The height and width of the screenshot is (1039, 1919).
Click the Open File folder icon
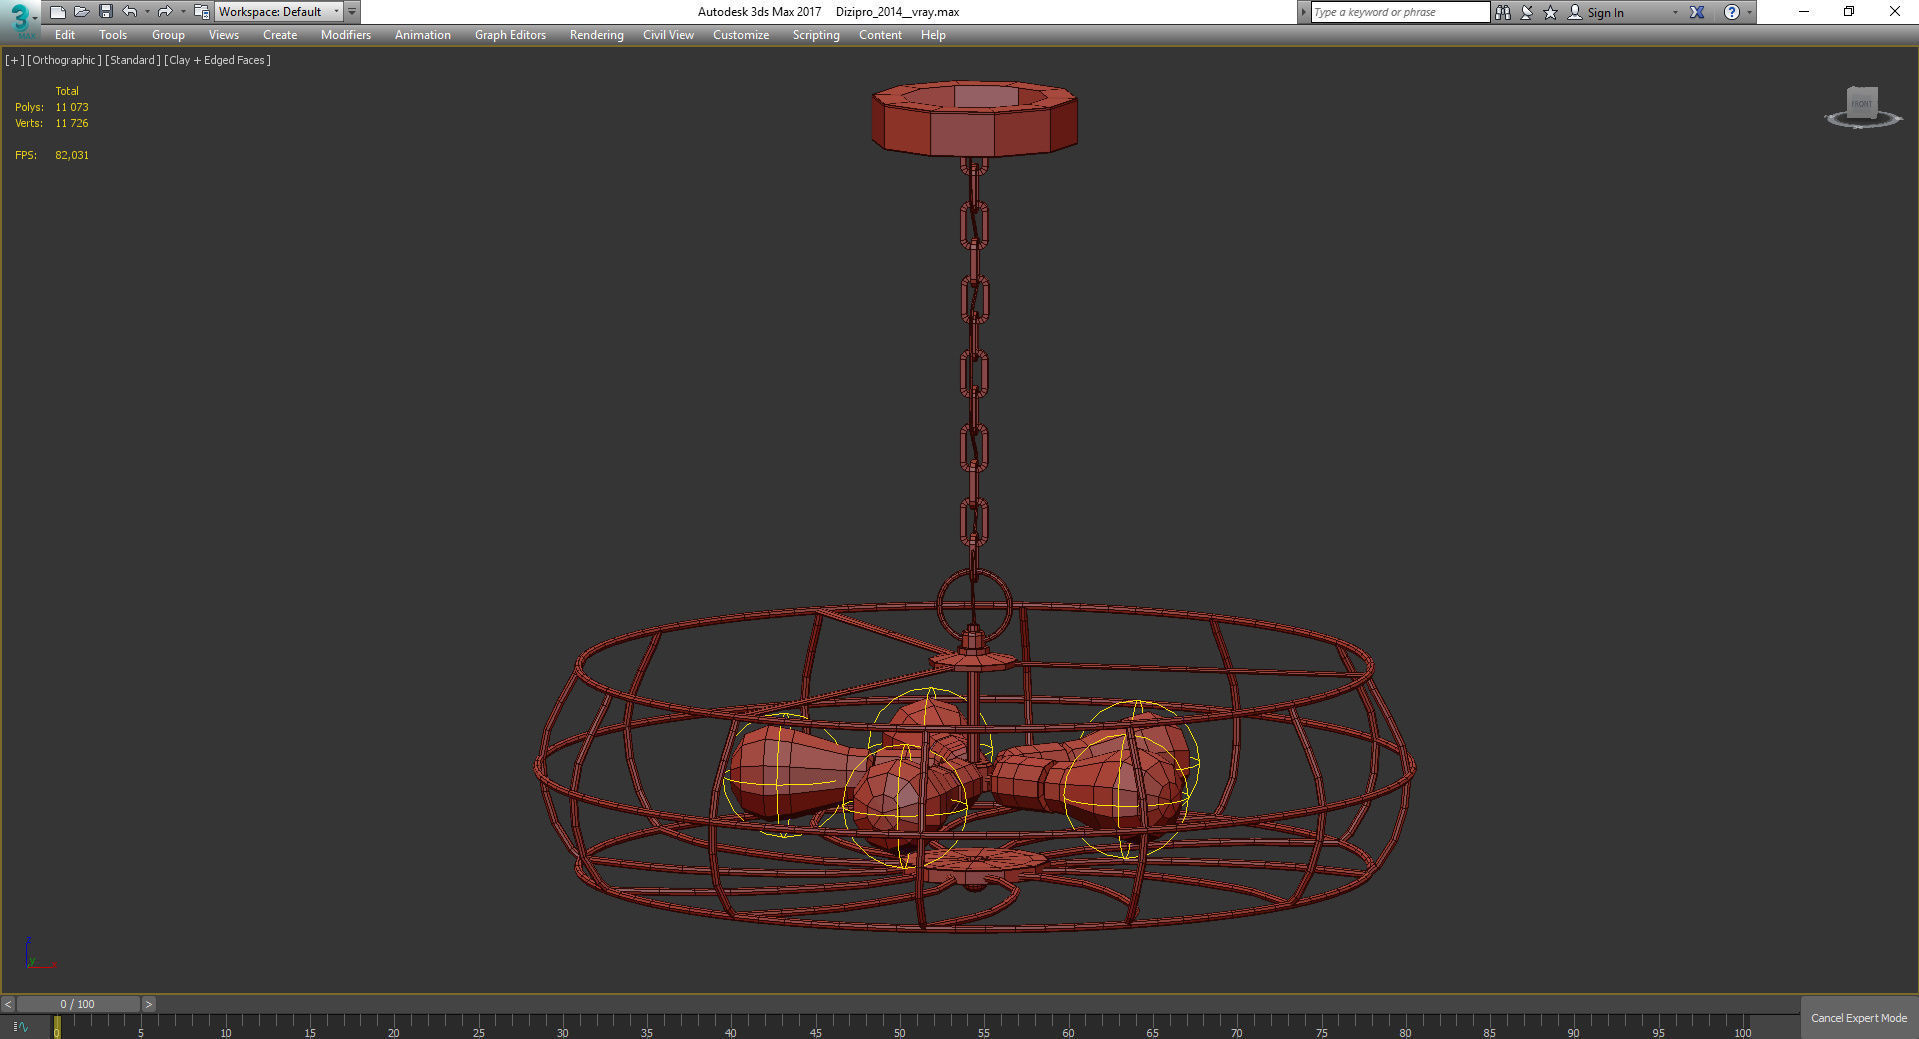81,12
